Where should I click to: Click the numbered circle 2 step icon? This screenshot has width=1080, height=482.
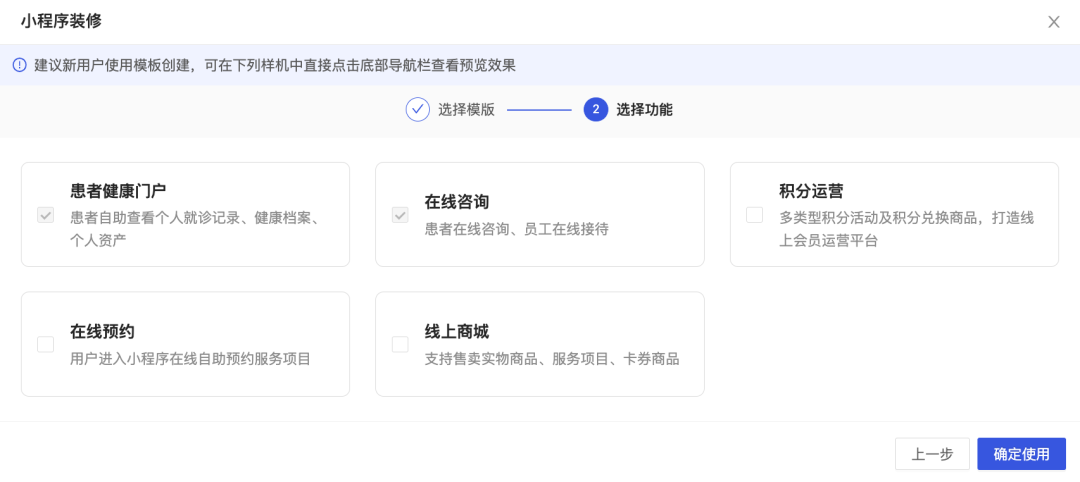[595, 109]
